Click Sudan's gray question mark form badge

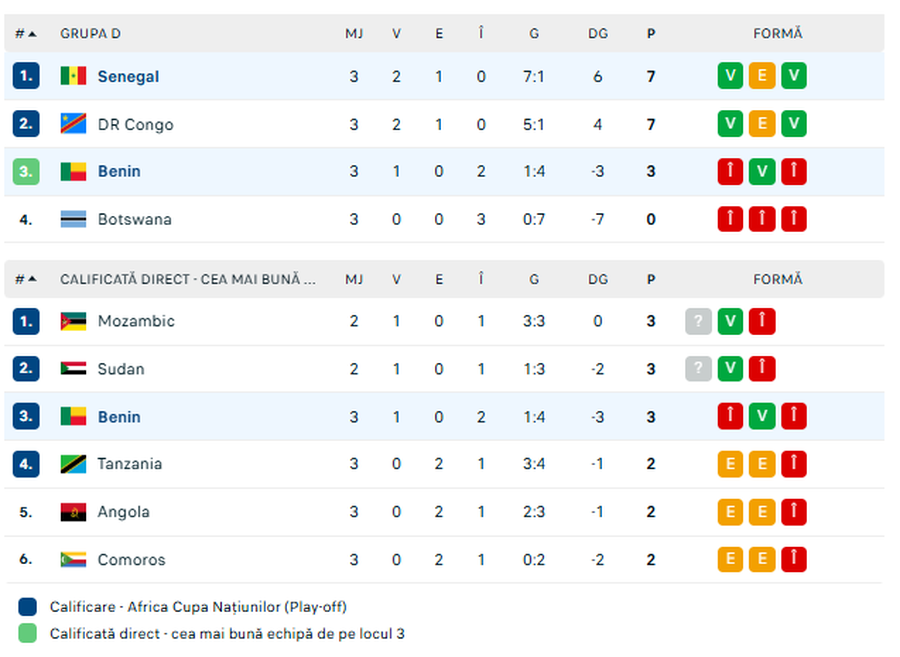698,369
